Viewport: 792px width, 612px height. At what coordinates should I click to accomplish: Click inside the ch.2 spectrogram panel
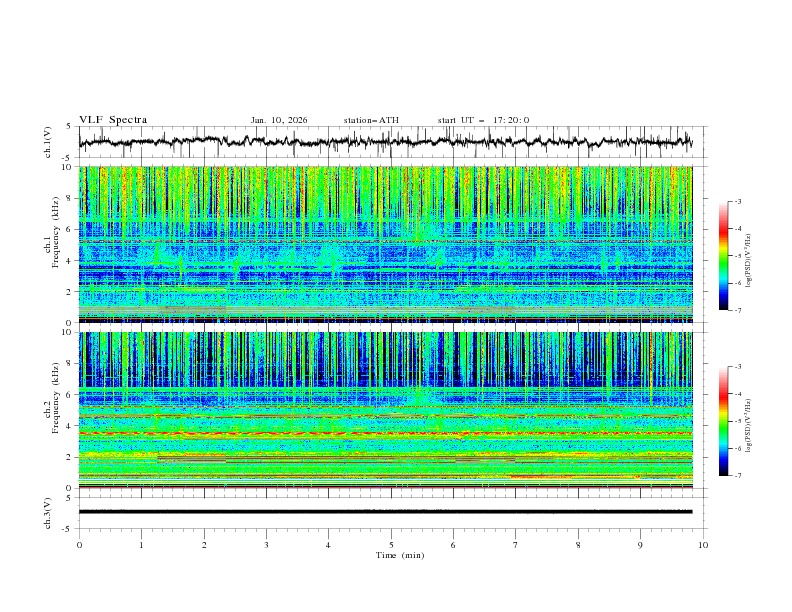pos(390,409)
